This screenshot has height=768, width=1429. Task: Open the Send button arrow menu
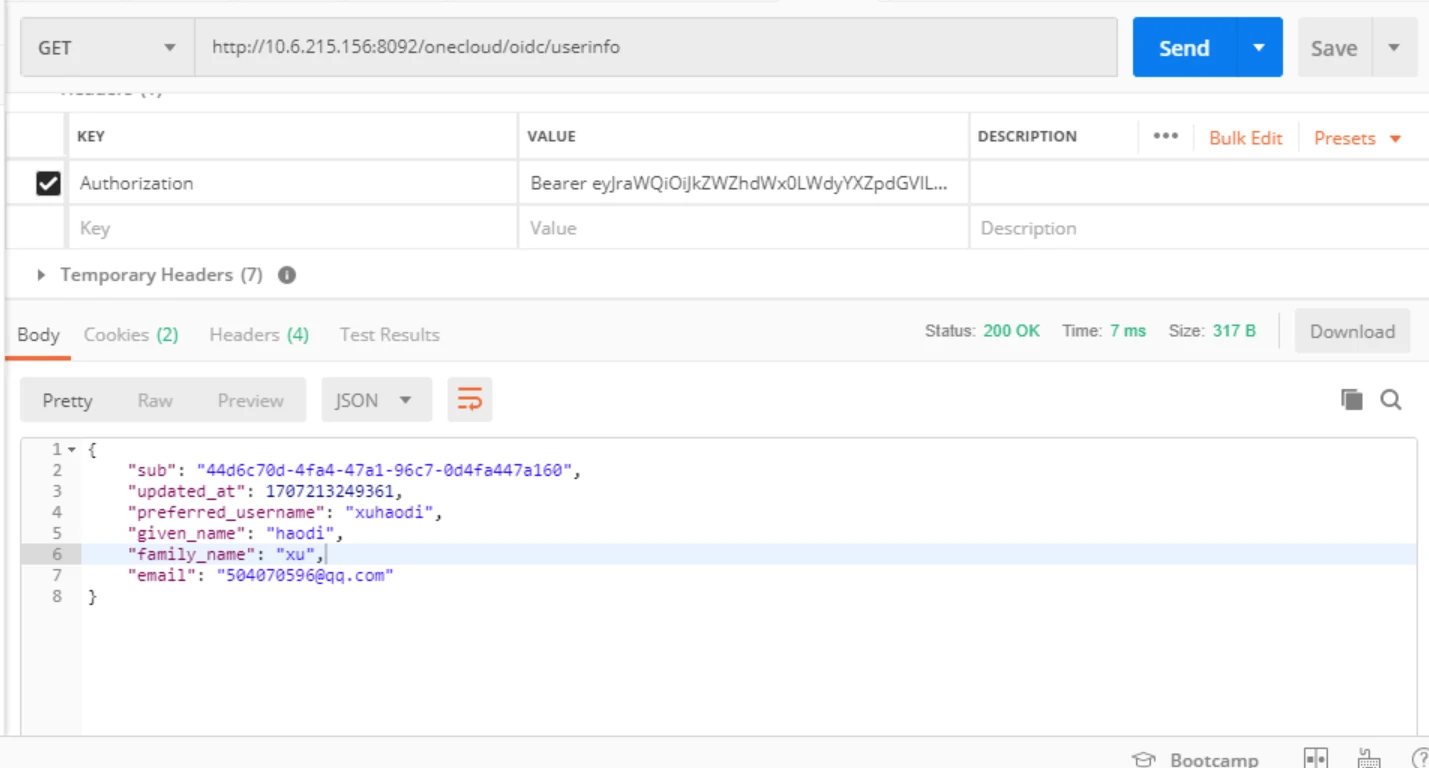1260,47
